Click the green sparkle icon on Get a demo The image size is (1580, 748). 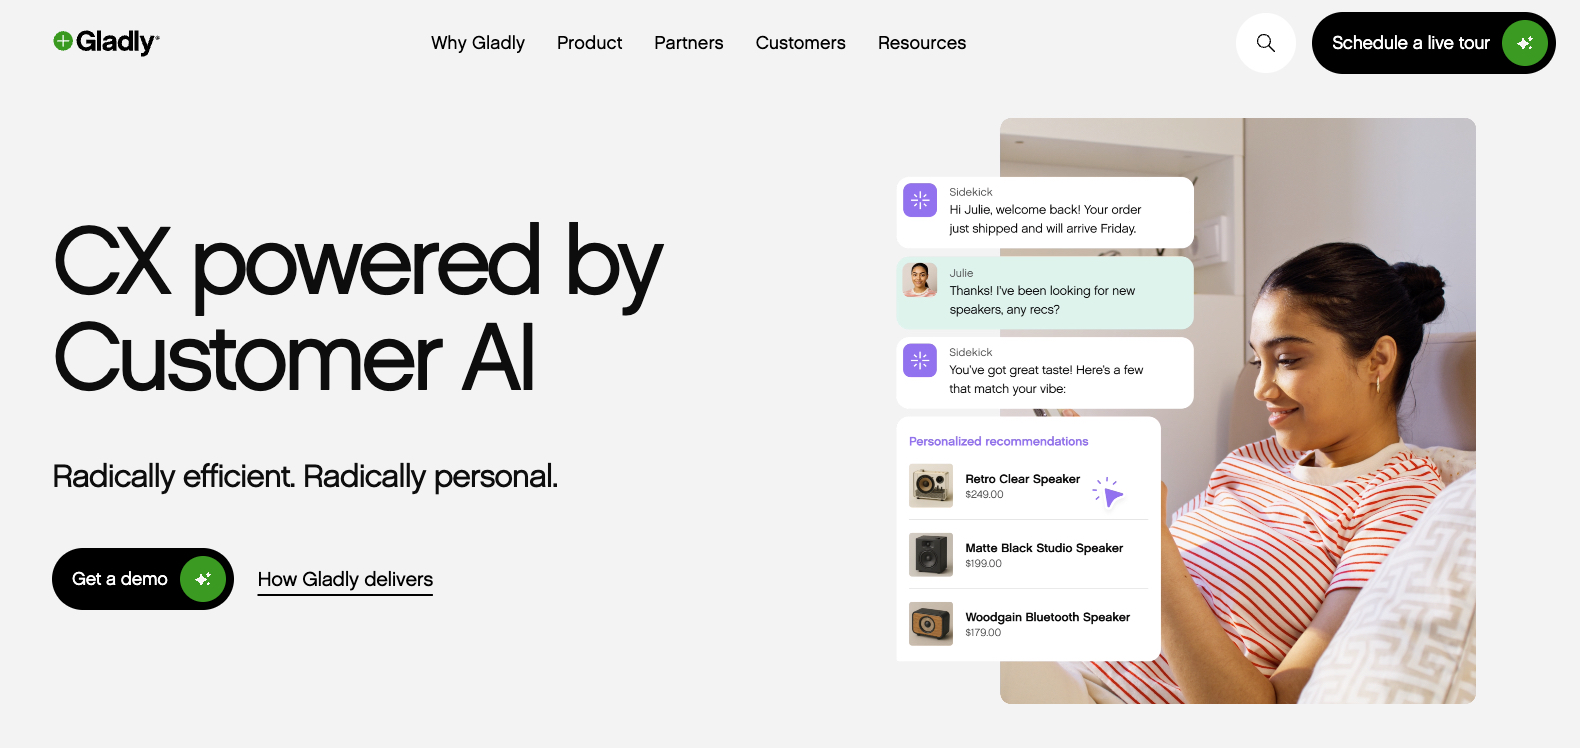pos(203,579)
